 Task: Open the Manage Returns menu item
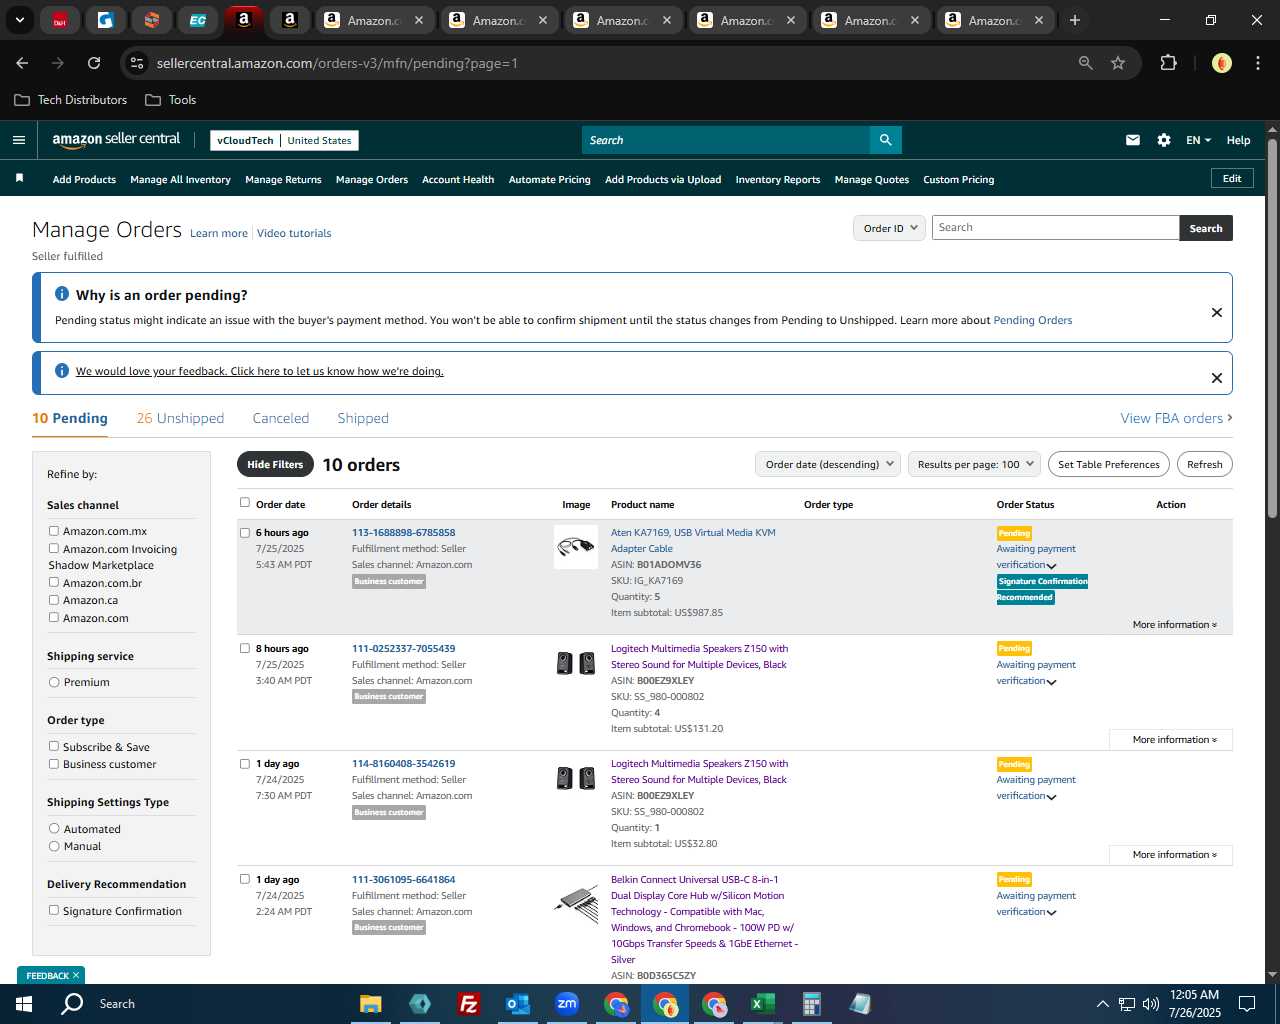click(283, 180)
